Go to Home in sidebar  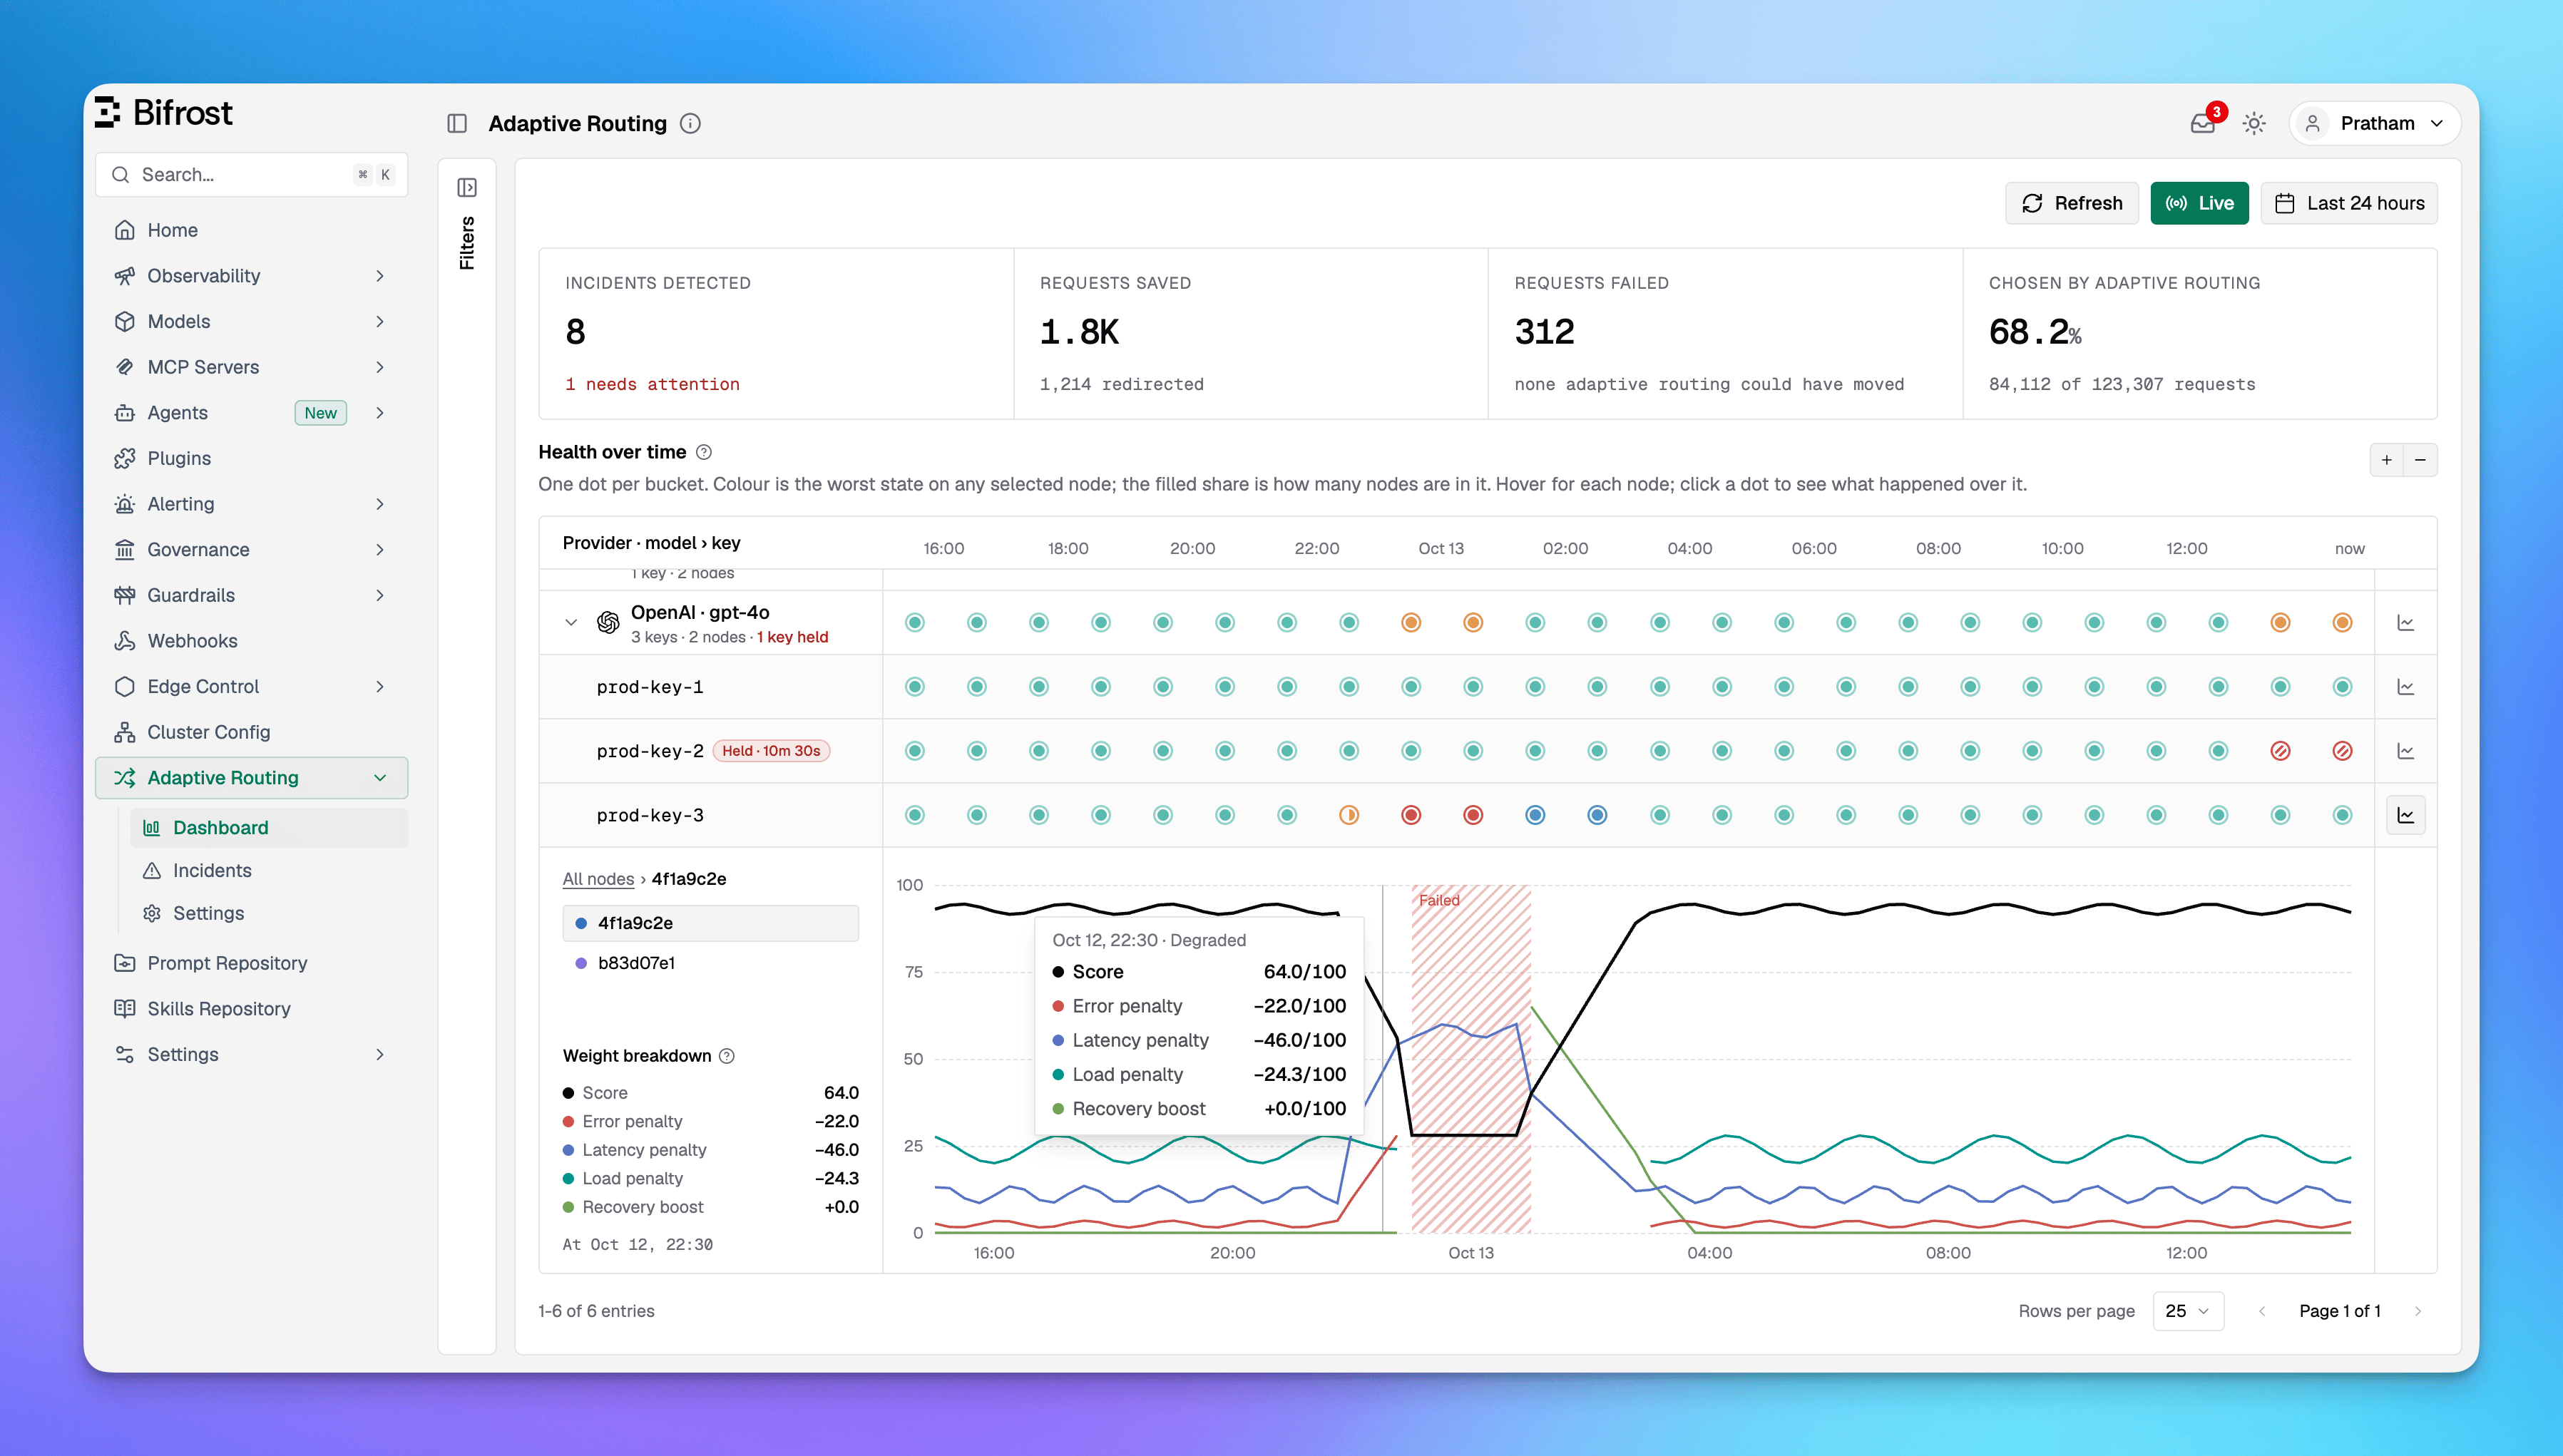[251, 230]
